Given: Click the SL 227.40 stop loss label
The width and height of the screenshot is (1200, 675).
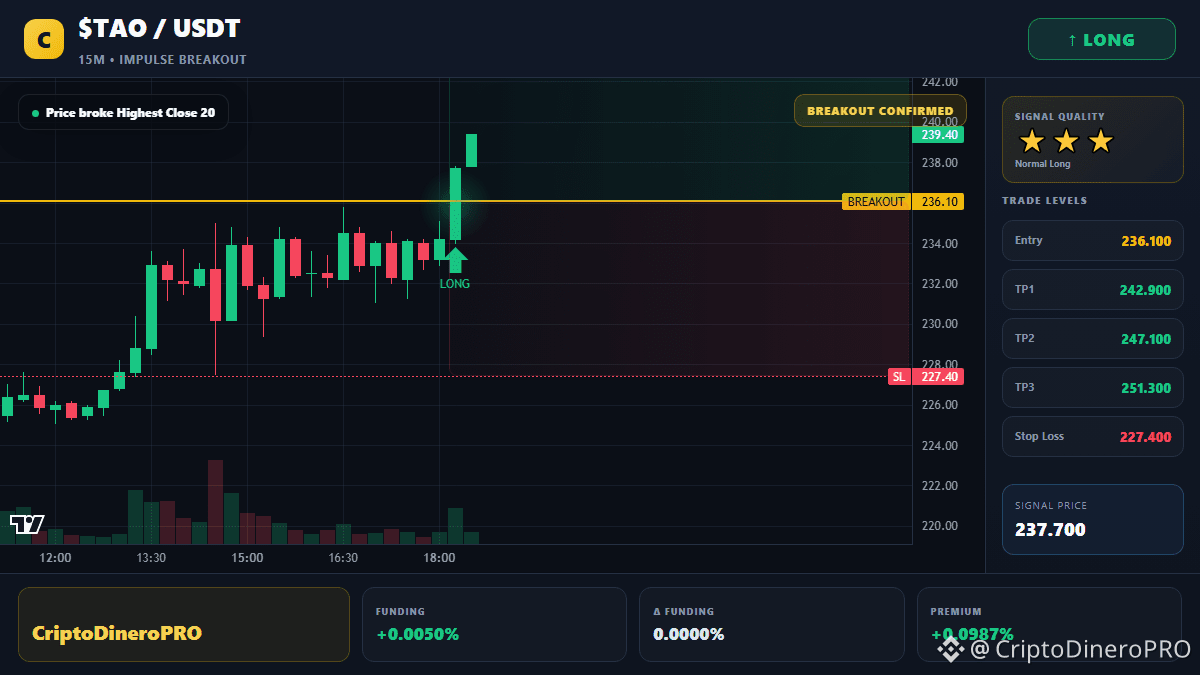Looking at the screenshot, I should point(926,377).
